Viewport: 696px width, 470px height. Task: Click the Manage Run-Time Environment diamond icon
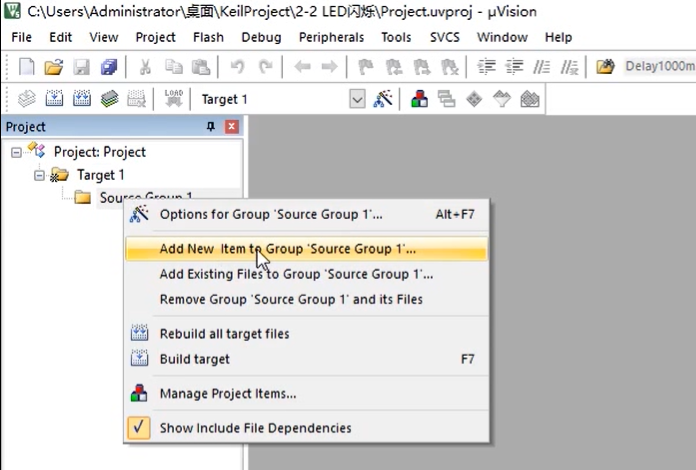coord(474,99)
